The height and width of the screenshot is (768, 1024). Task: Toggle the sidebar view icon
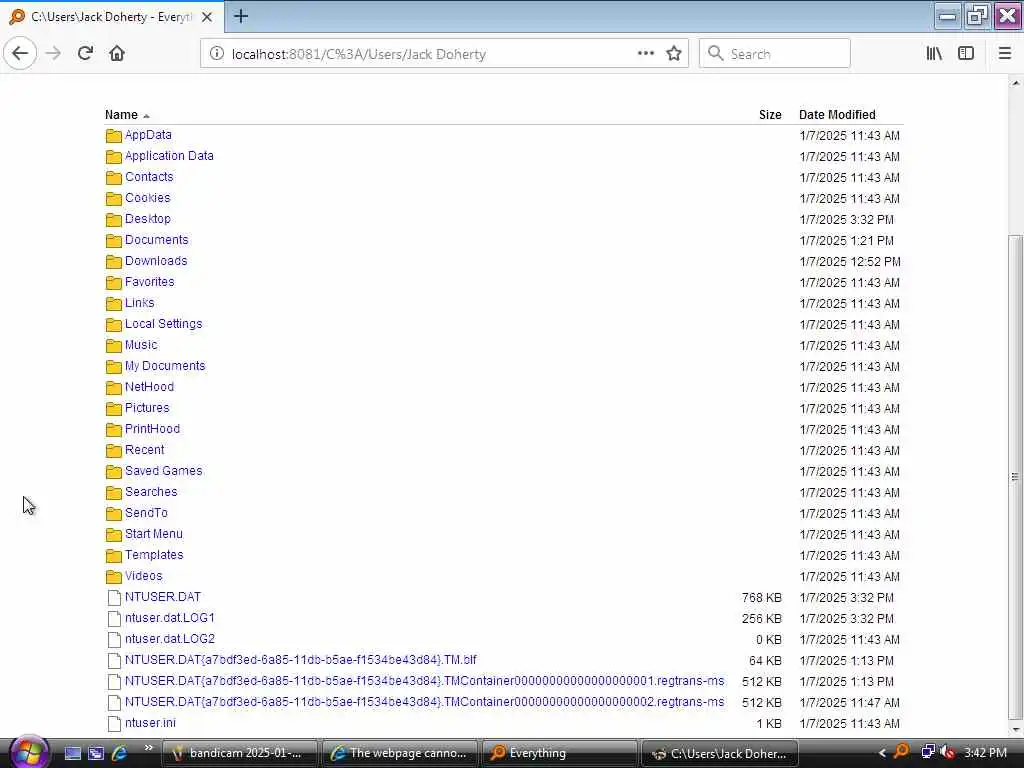966,54
